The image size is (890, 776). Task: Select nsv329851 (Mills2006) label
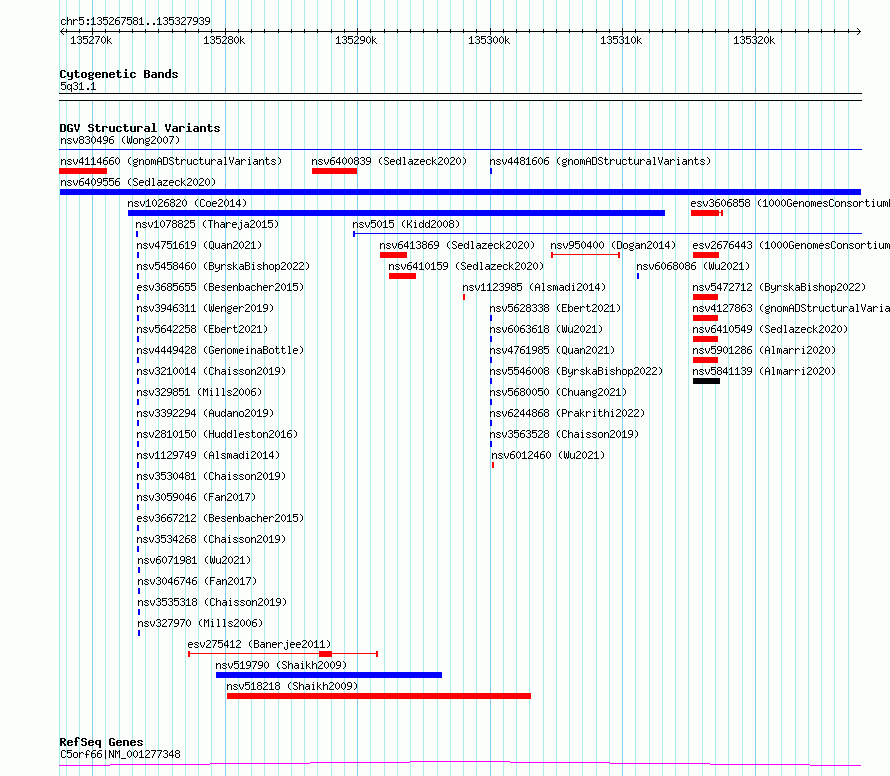pyautogui.click(x=199, y=392)
